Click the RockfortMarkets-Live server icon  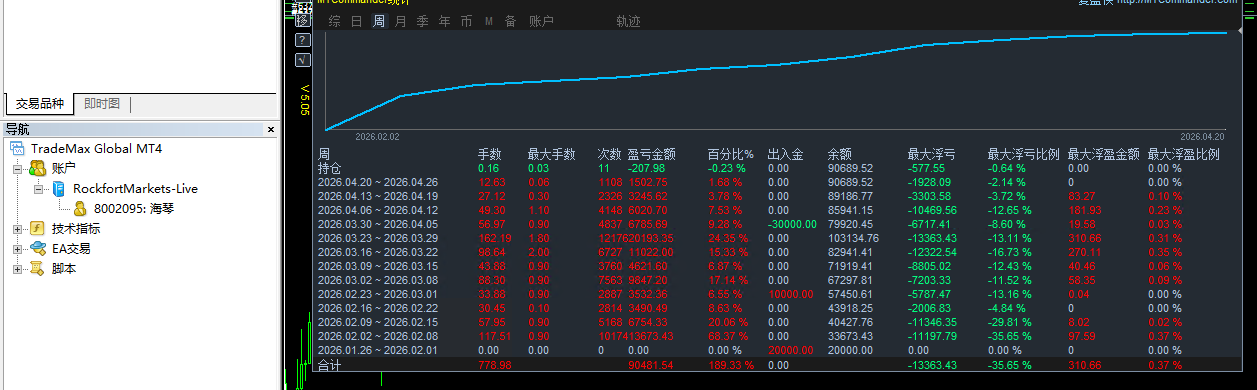[x=59, y=188]
